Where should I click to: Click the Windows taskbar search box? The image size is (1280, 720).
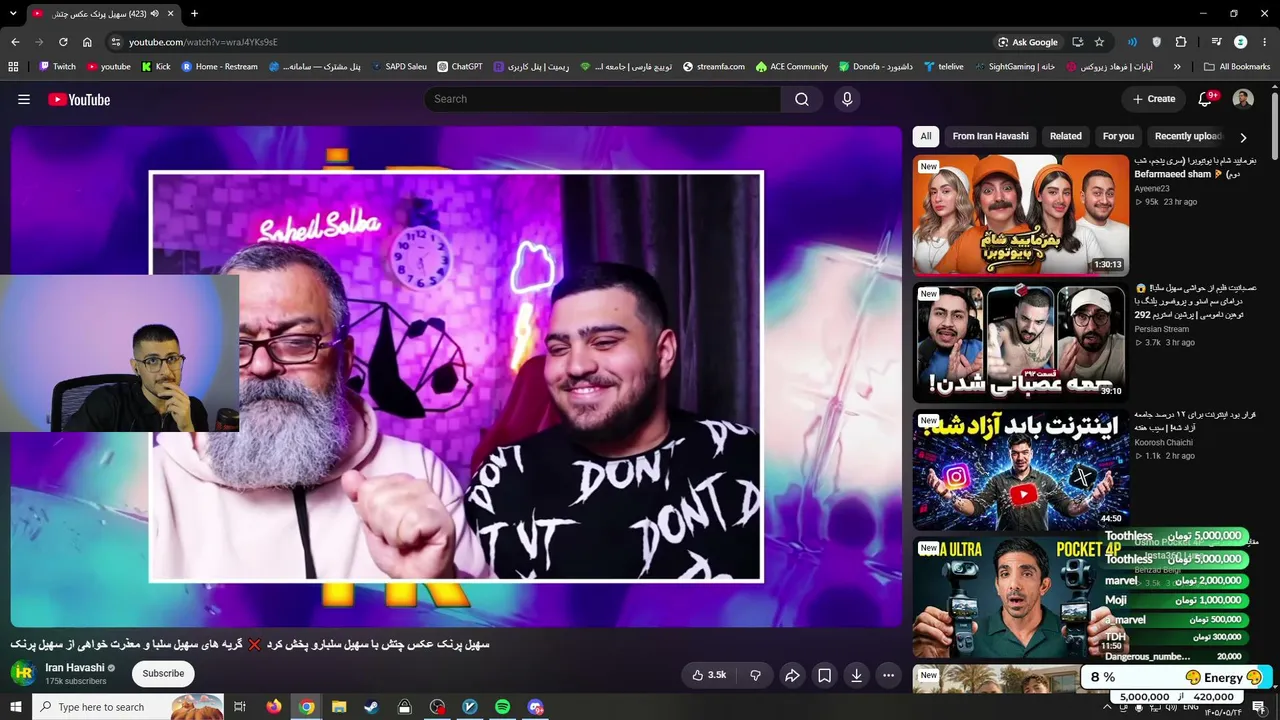126,707
